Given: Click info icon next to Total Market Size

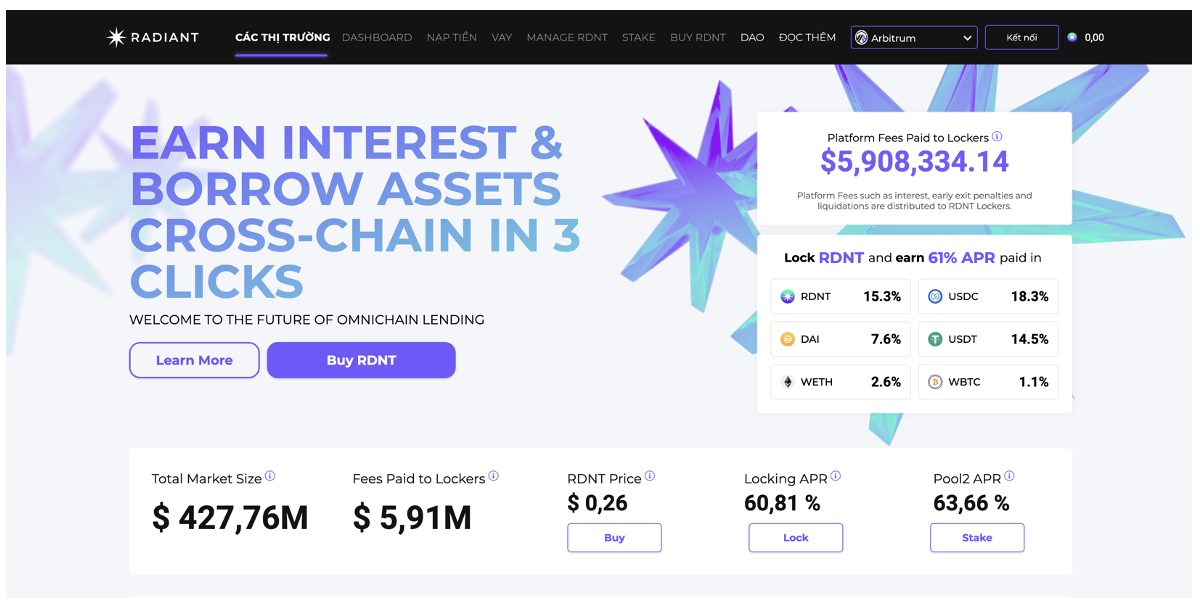Looking at the screenshot, I should [270, 477].
